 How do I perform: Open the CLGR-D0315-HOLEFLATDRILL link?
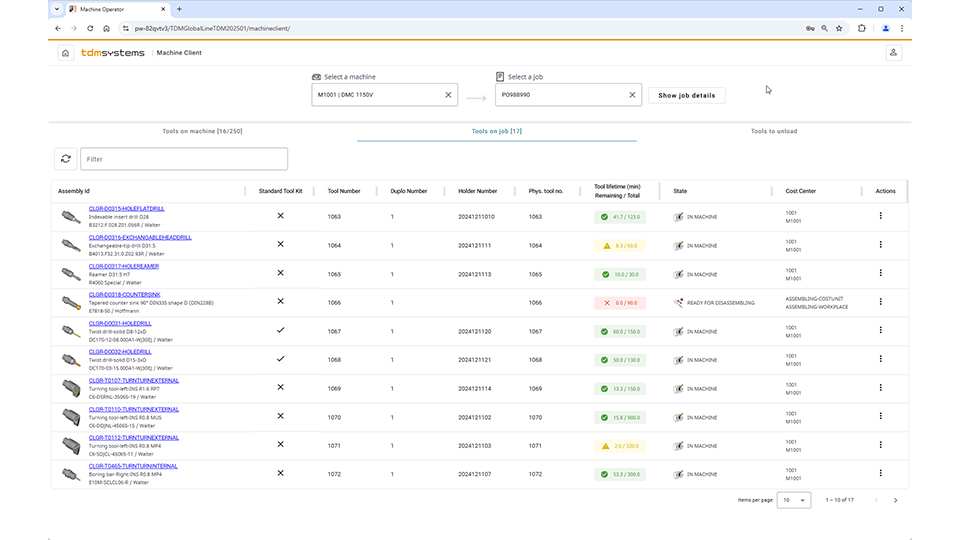pyautogui.click(x=126, y=209)
